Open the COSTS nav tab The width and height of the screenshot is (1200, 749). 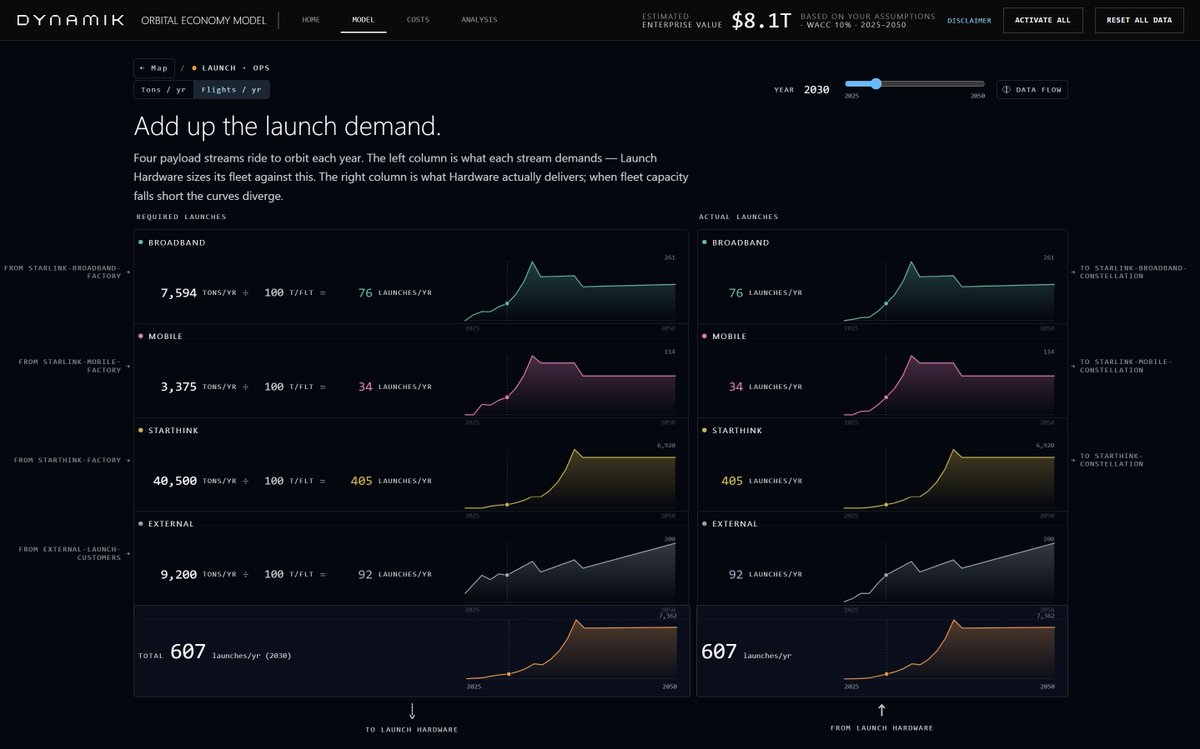pyautogui.click(x=418, y=20)
